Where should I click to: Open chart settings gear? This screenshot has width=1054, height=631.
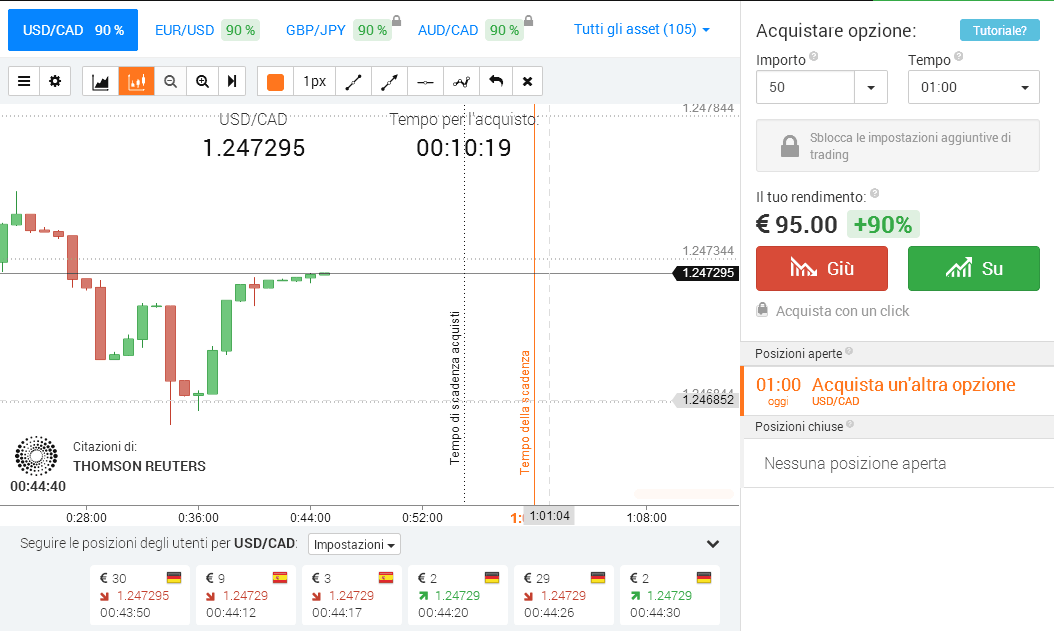pos(55,81)
